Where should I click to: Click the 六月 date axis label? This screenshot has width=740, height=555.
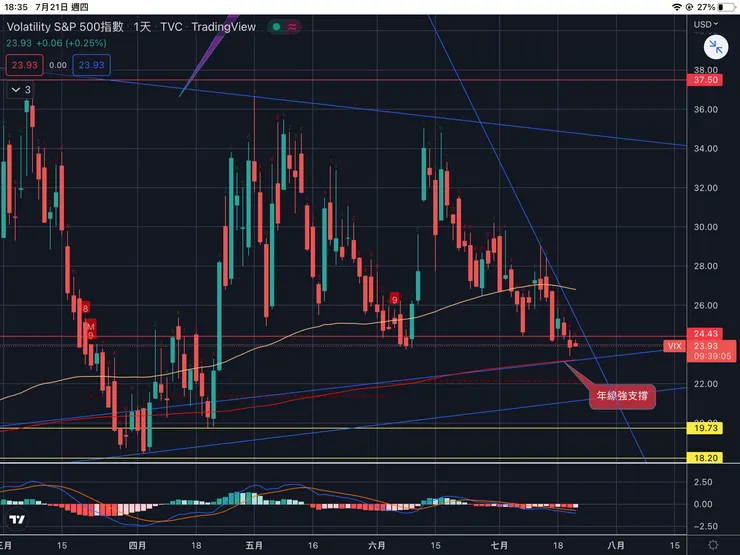tap(377, 546)
